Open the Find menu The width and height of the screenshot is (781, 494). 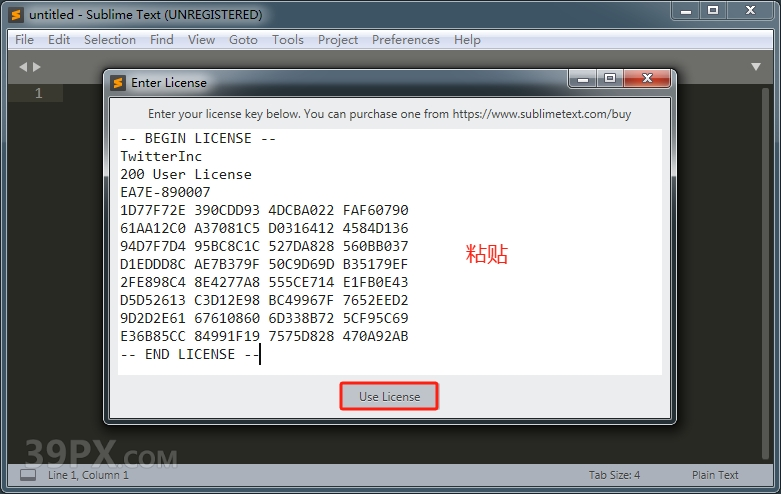pos(162,40)
